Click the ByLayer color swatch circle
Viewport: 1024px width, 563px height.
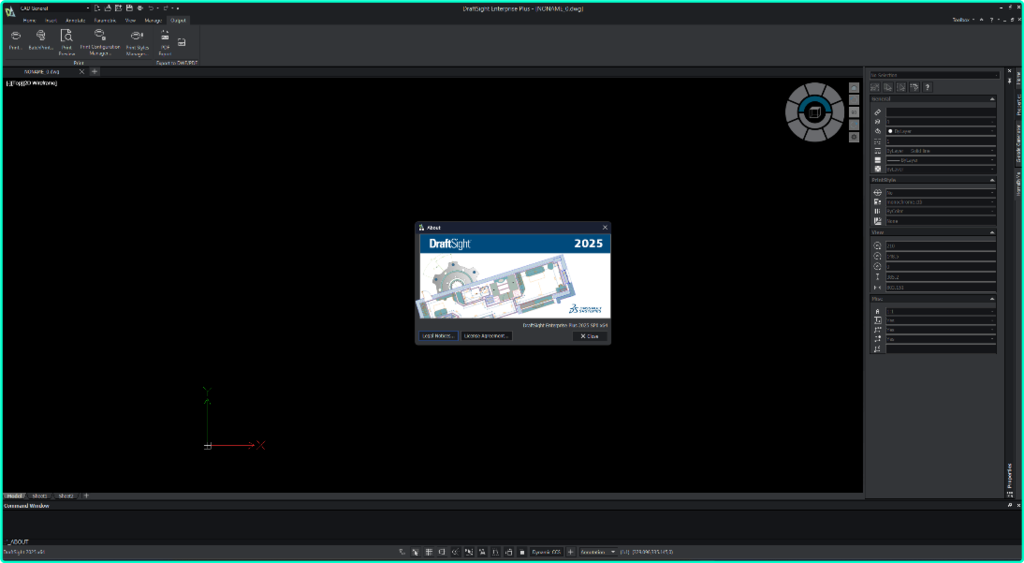click(890, 131)
